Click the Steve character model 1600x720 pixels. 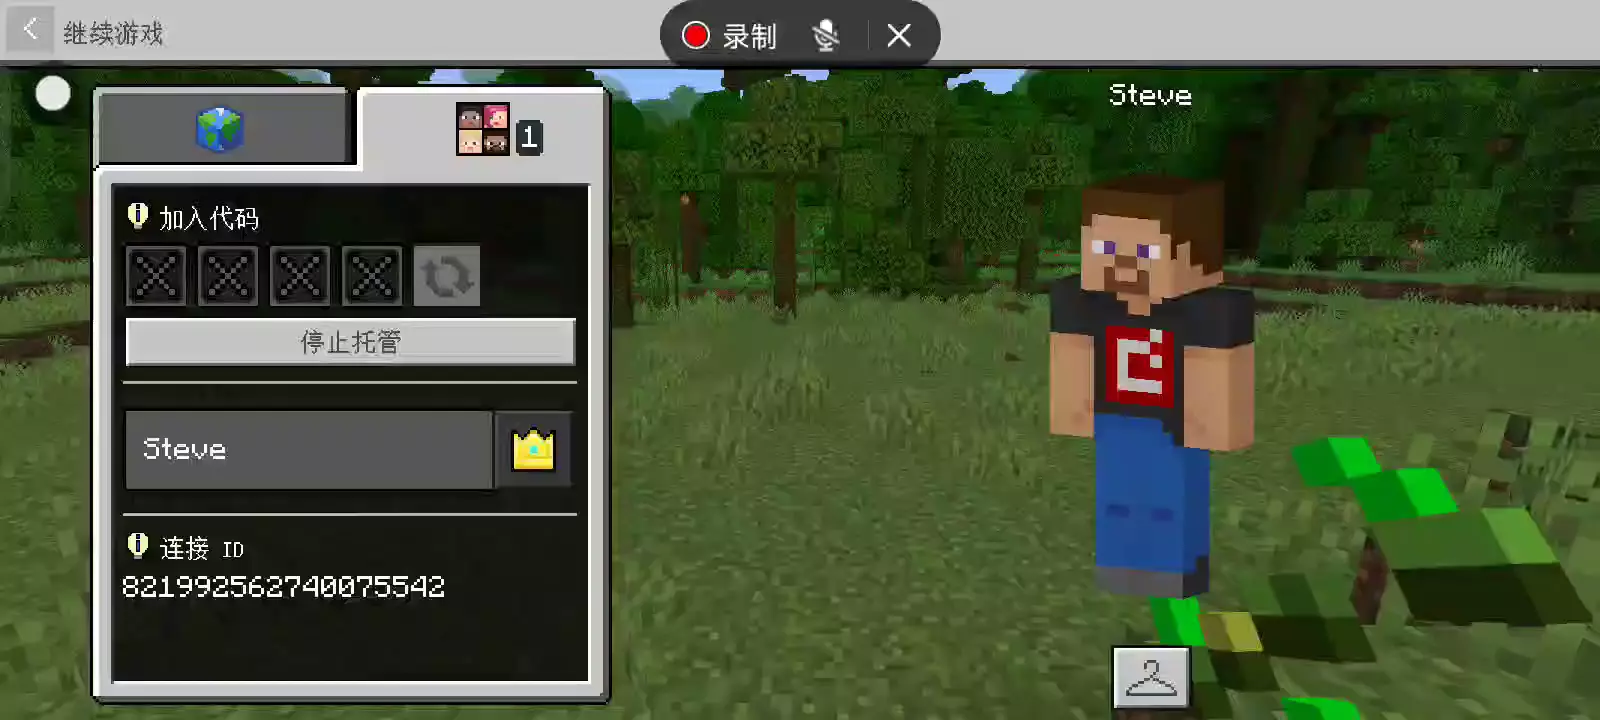coord(1150,385)
